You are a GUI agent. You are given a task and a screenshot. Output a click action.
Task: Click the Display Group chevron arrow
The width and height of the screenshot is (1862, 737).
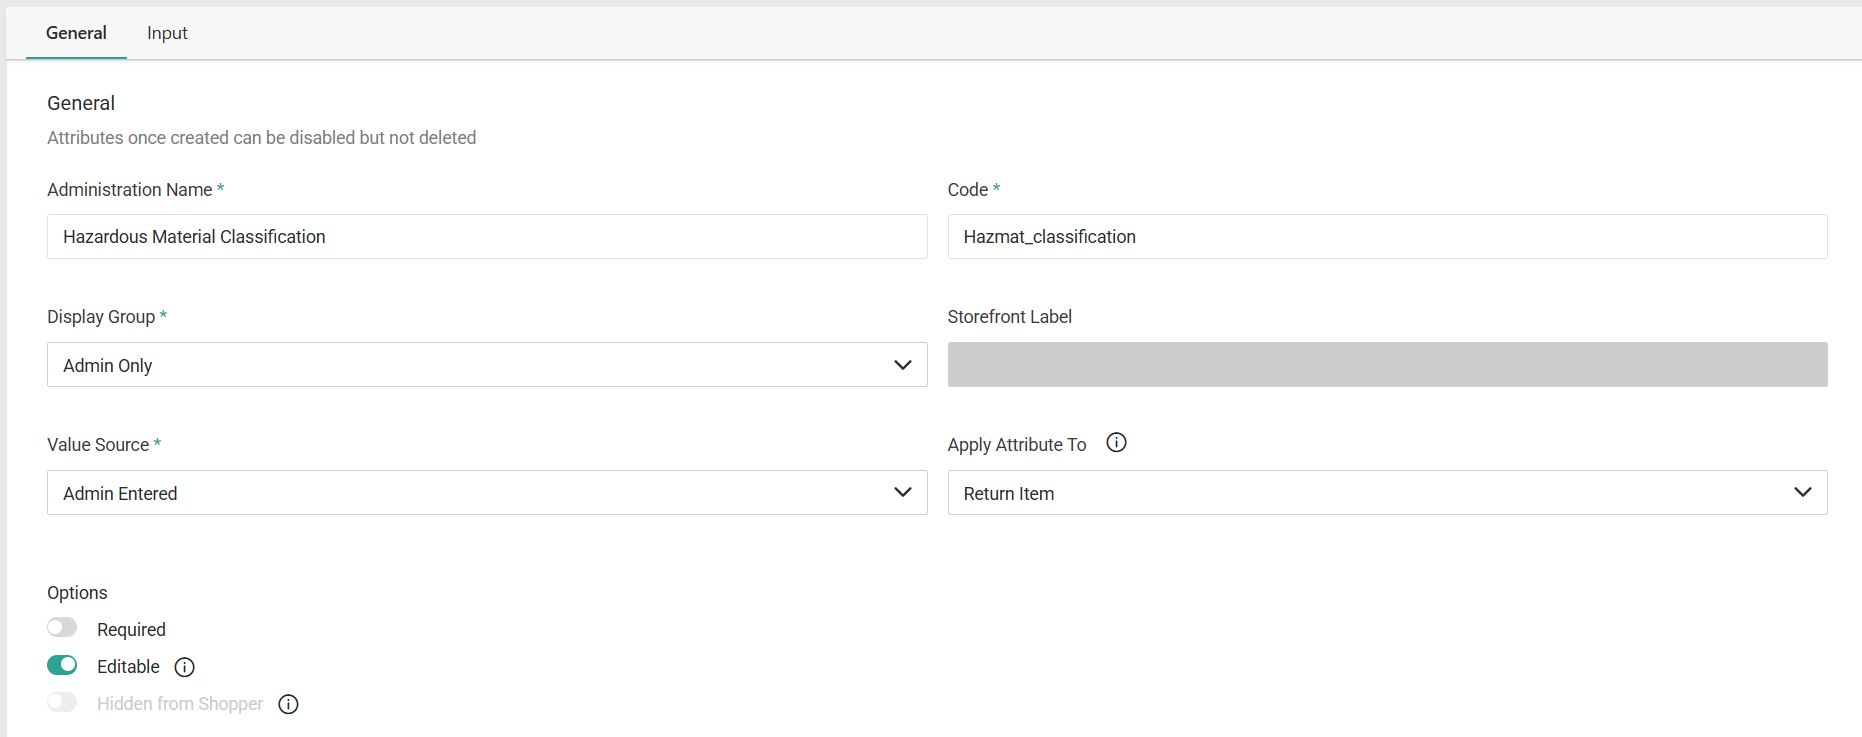pos(902,365)
